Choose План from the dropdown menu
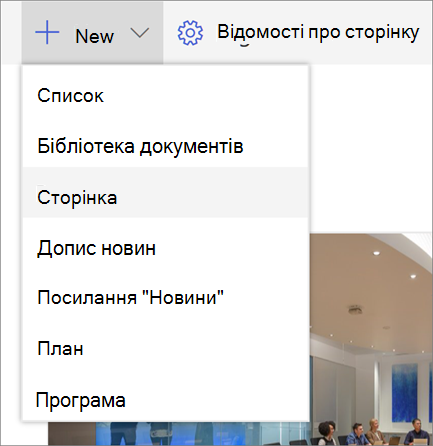 tap(166, 349)
